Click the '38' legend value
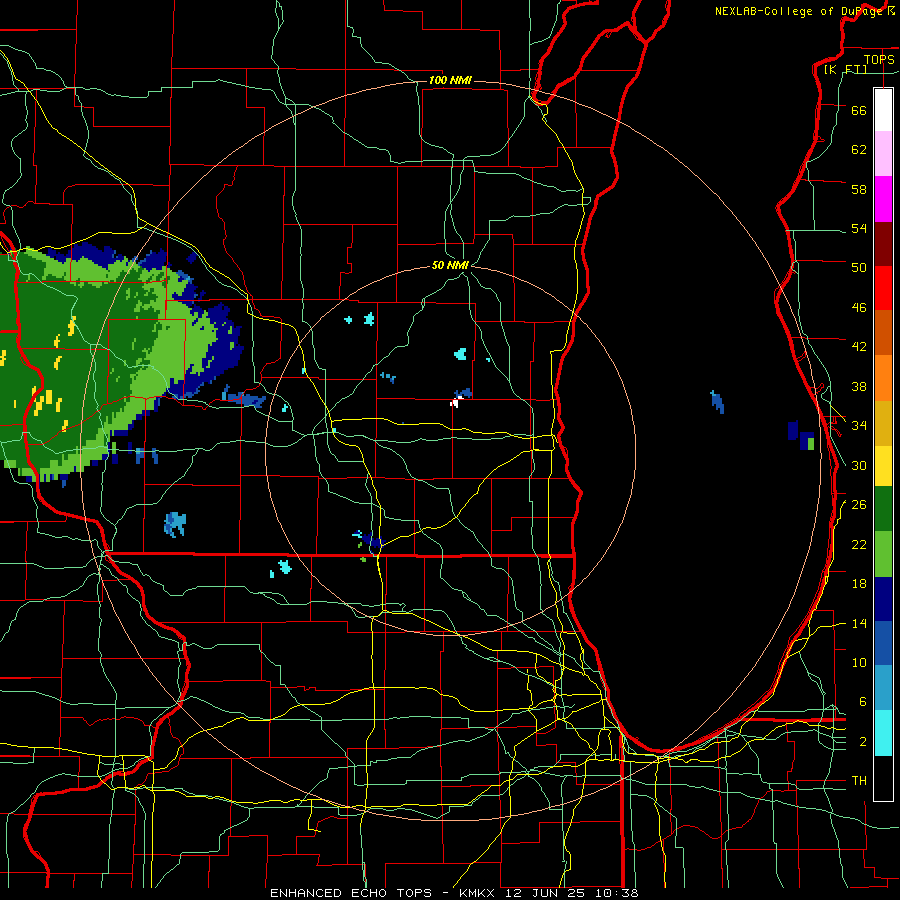The image size is (900, 900). tap(859, 387)
